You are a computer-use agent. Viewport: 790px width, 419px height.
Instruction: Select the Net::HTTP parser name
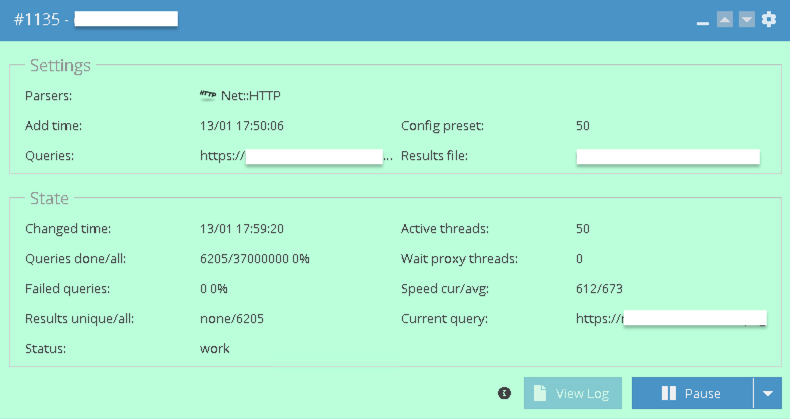tap(251, 96)
